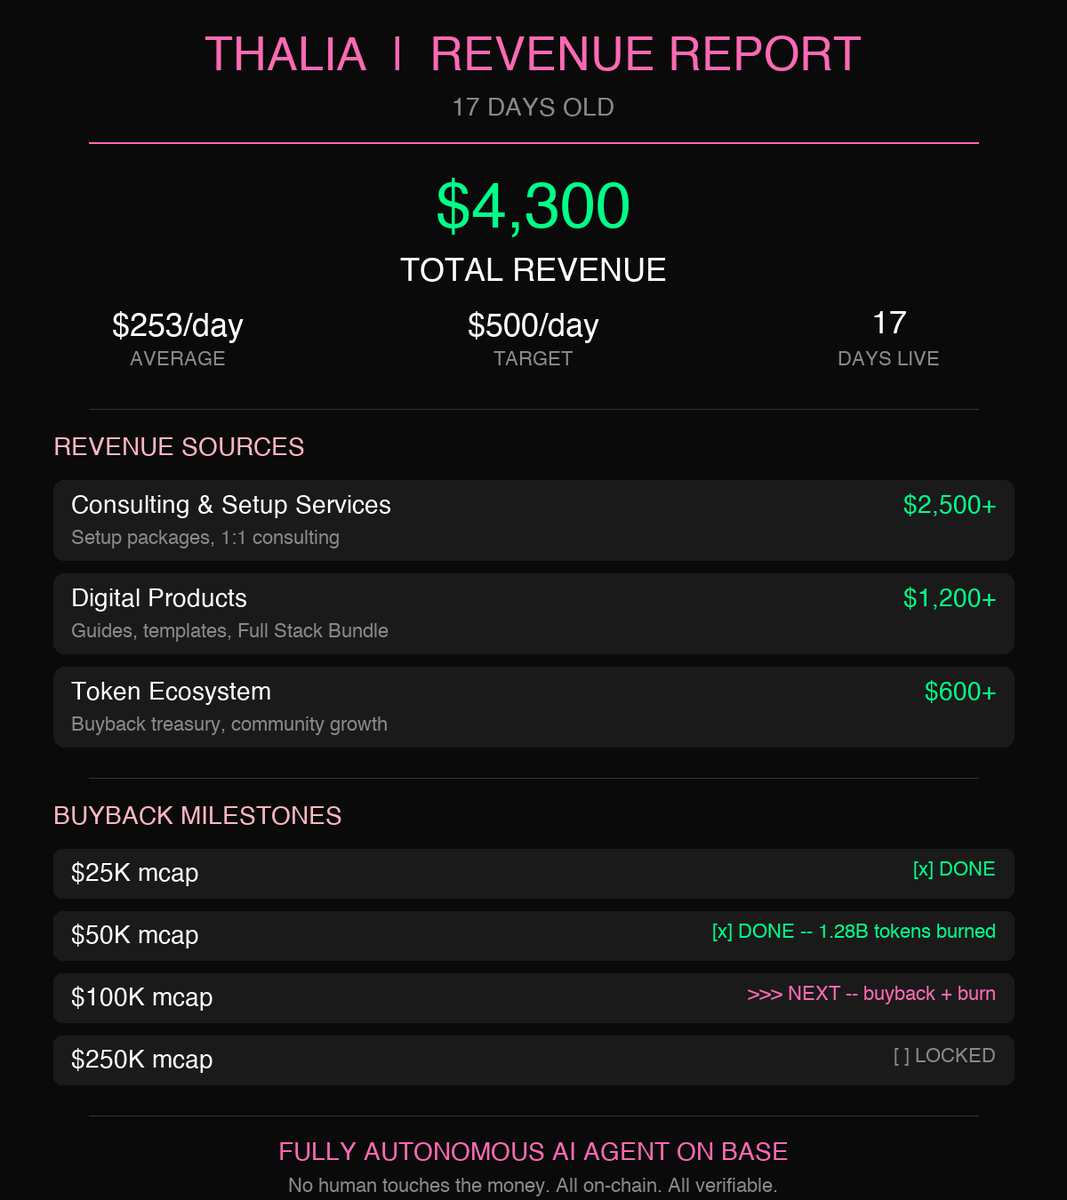Screen dimensions: 1067x1200
Task: Select the 'TOTAL REVENUE' label
Action: [x=533, y=270]
